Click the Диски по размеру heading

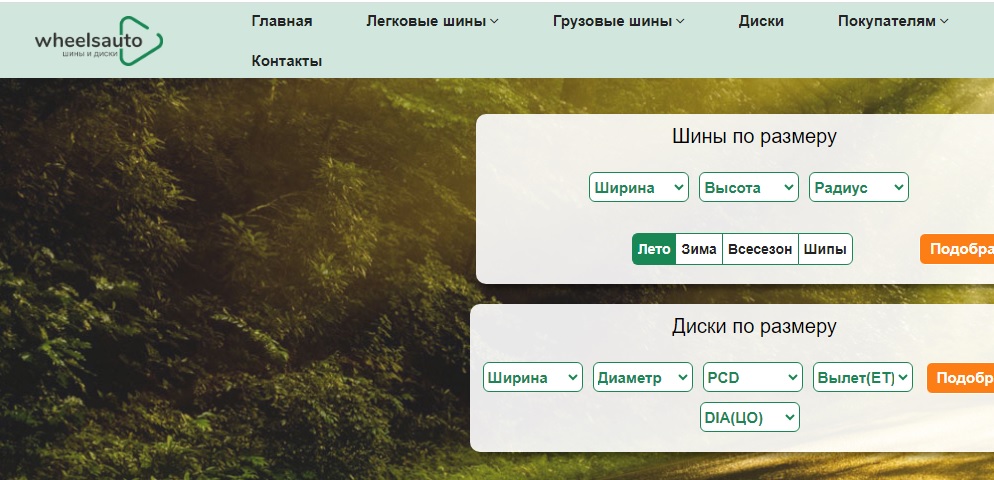pyautogui.click(x=754, y=327)
